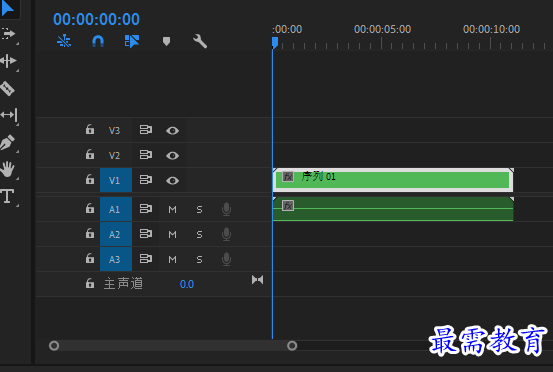The width and height of the screenshot is (553, 372).
Task: Toggle lock on track A1
Action: coord(90,208)
